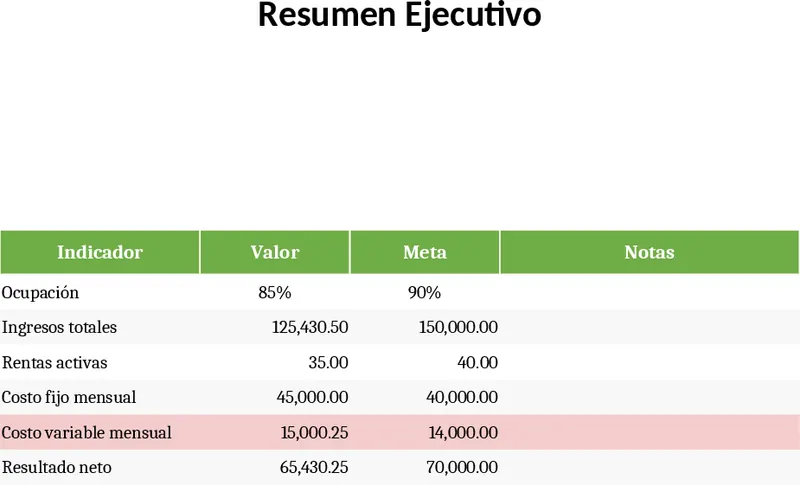Select the Valor column header
Image resolution: width=800 pixels, height=485 pixels.
pyautogui.click(x=275, y=252)
